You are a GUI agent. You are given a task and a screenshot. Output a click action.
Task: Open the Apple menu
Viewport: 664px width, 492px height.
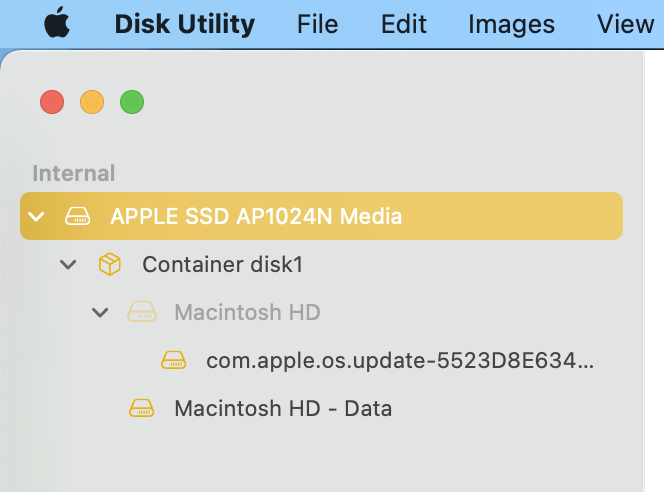click(58, 23)
